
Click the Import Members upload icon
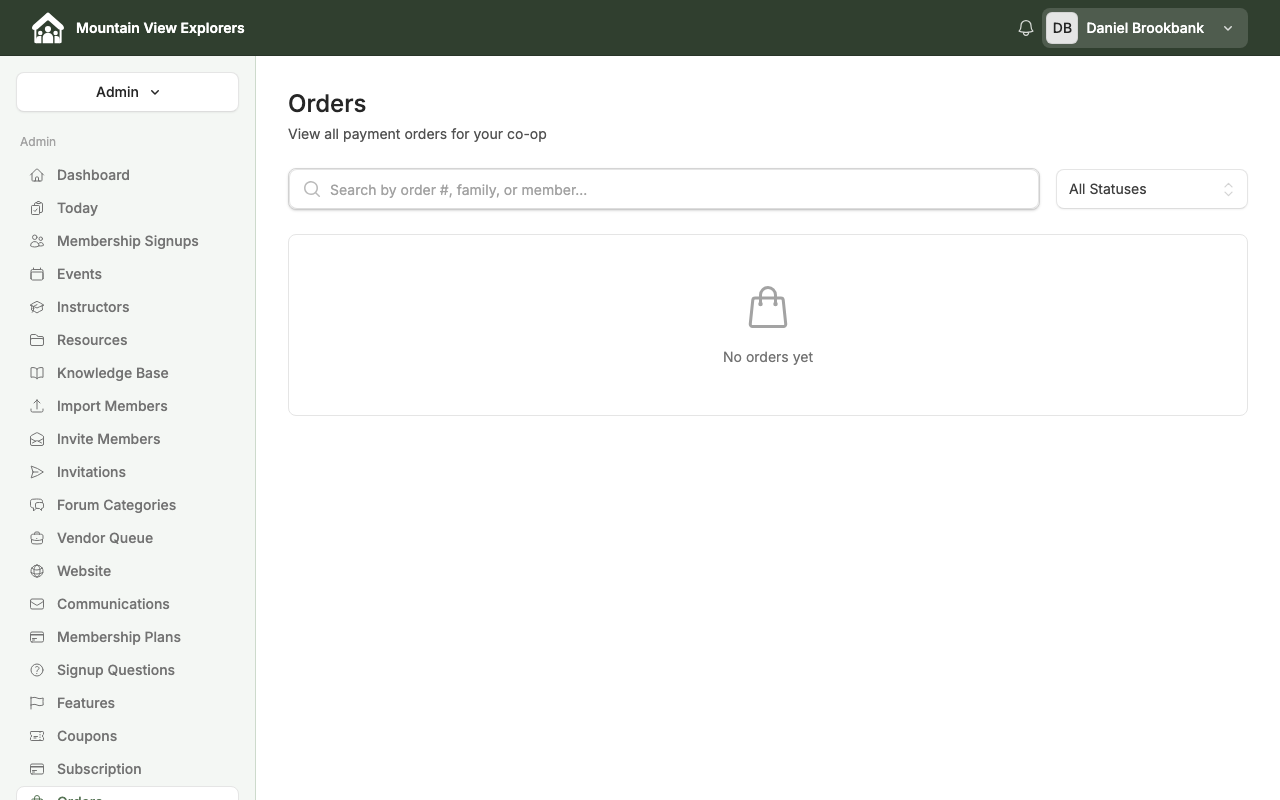pyautogui.click(x=37, y=406)
